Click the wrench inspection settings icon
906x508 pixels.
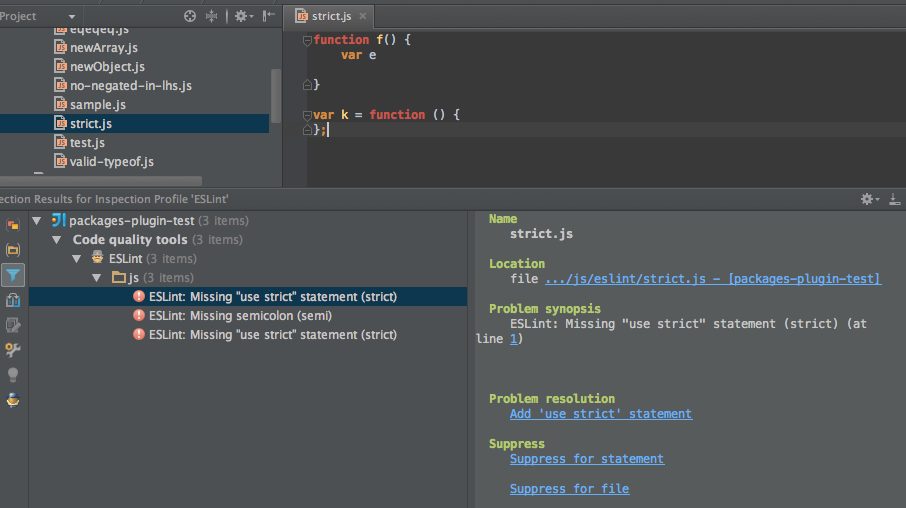pyautogui.click(x=13, y=349)
